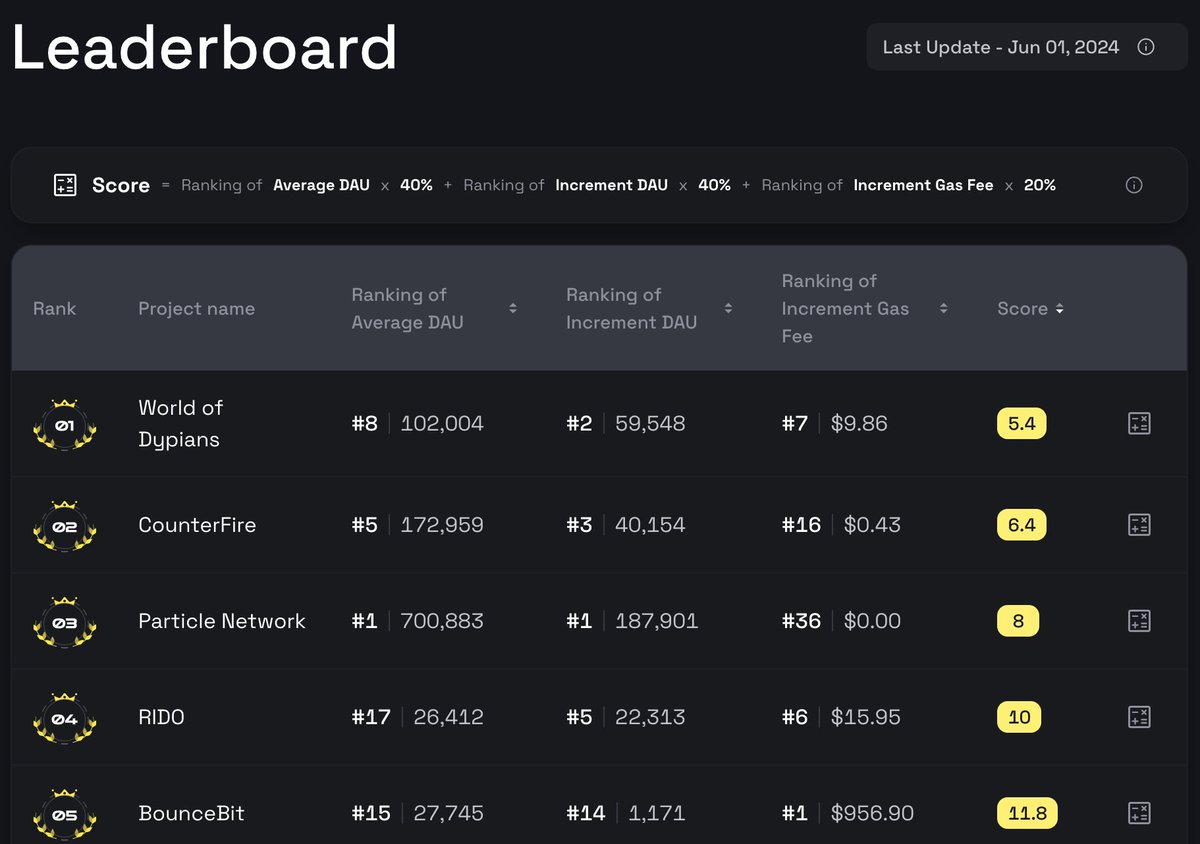The width and height of the screenshot is (1200, 844).
Task: Click Increment Gas Fee in the score formula
Action: tap(923, 185)
